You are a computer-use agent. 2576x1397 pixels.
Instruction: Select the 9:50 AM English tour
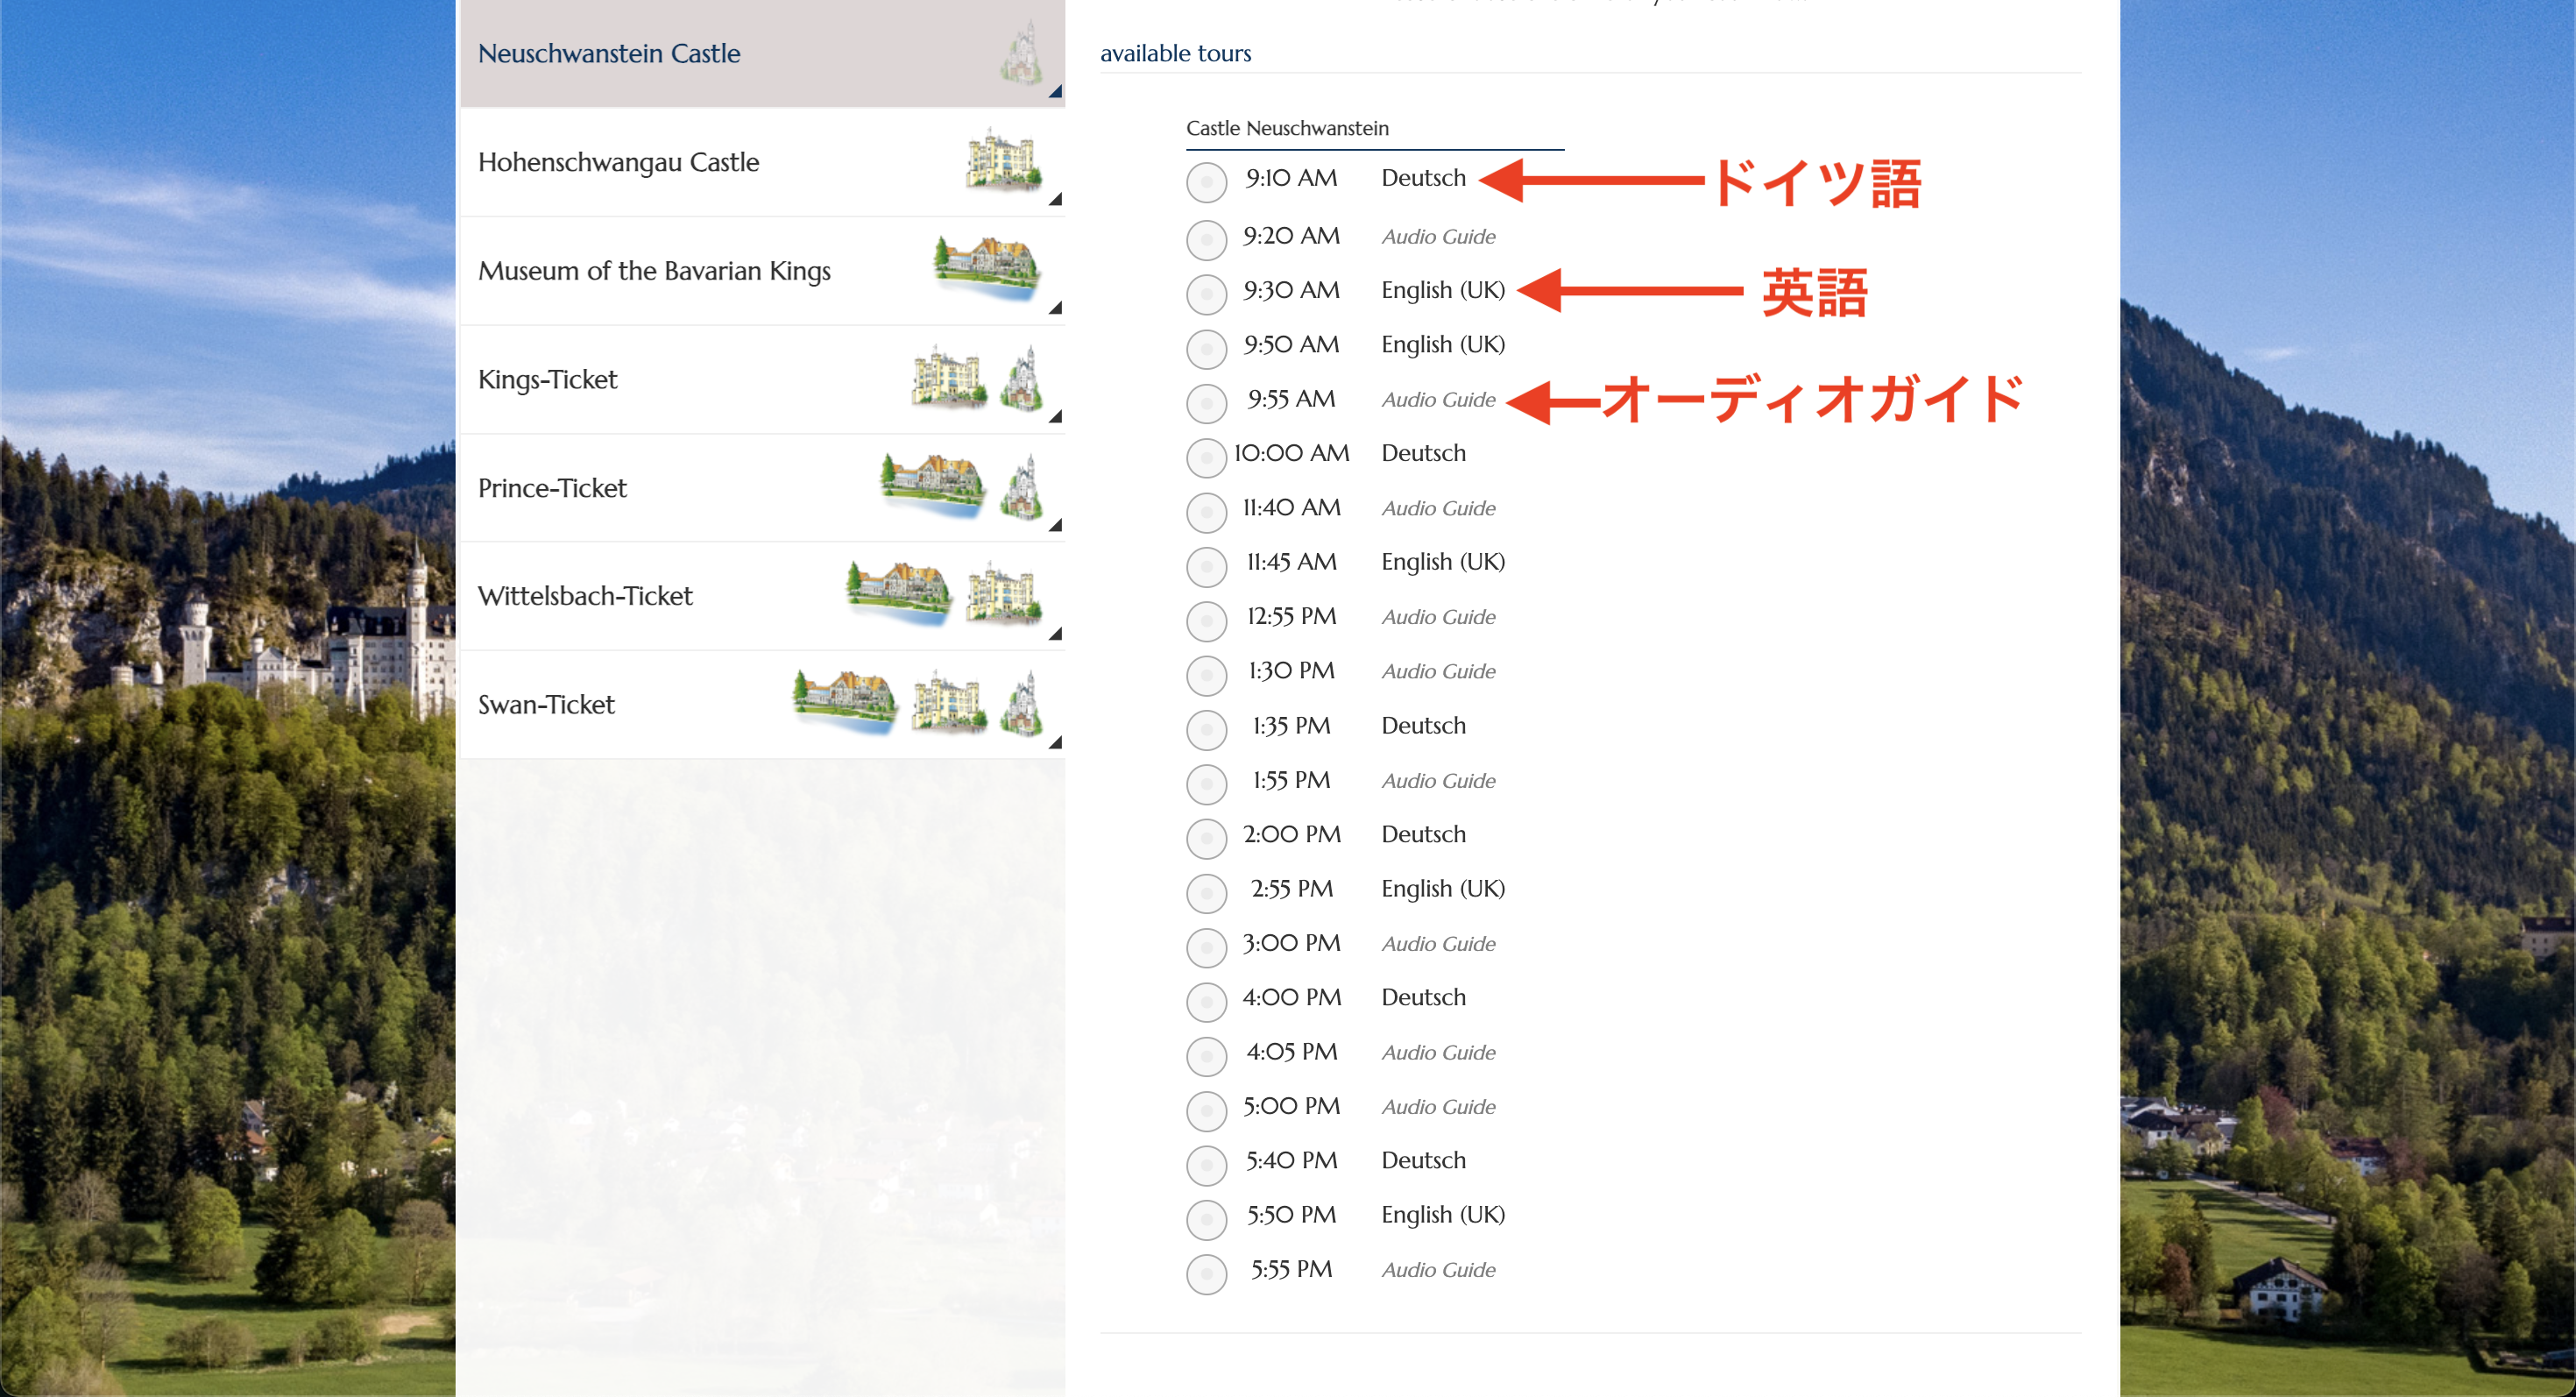(1207, 349)
